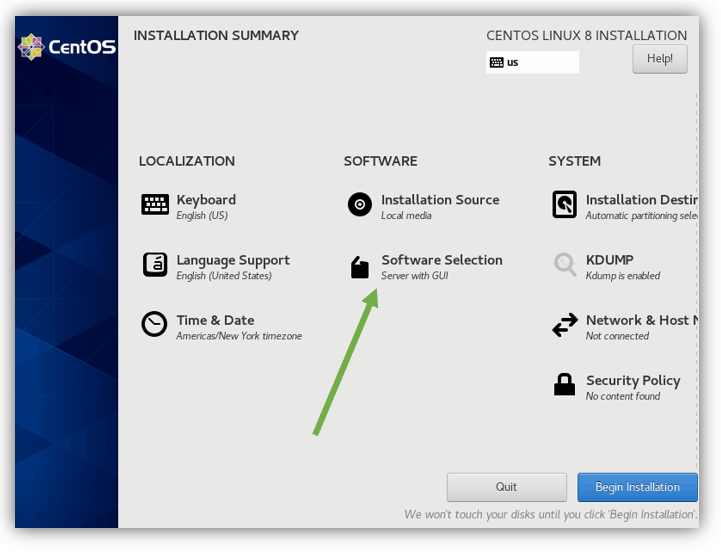
Task: Click 'Server with GUI' text
Action: pos(415,276)
